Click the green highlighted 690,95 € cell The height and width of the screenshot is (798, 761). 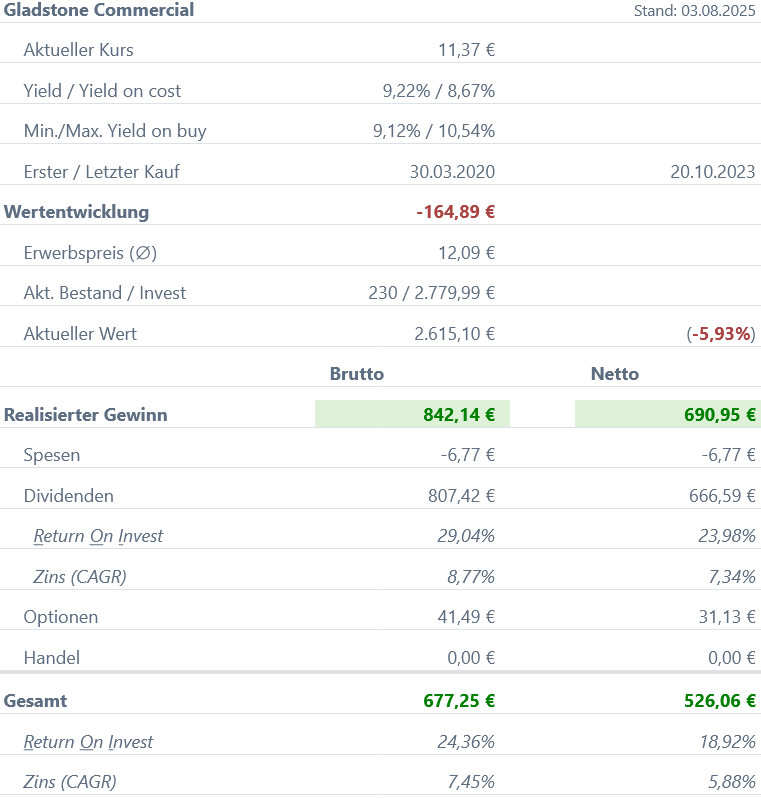[667, 415]
